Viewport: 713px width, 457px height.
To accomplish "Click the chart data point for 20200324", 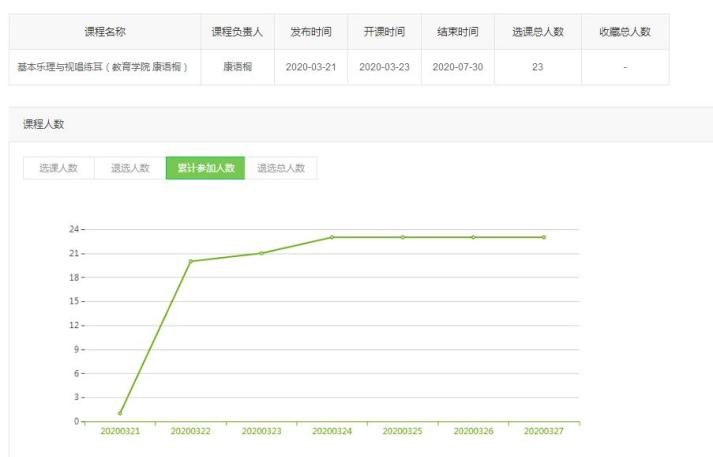I will (x=332, y=237).
